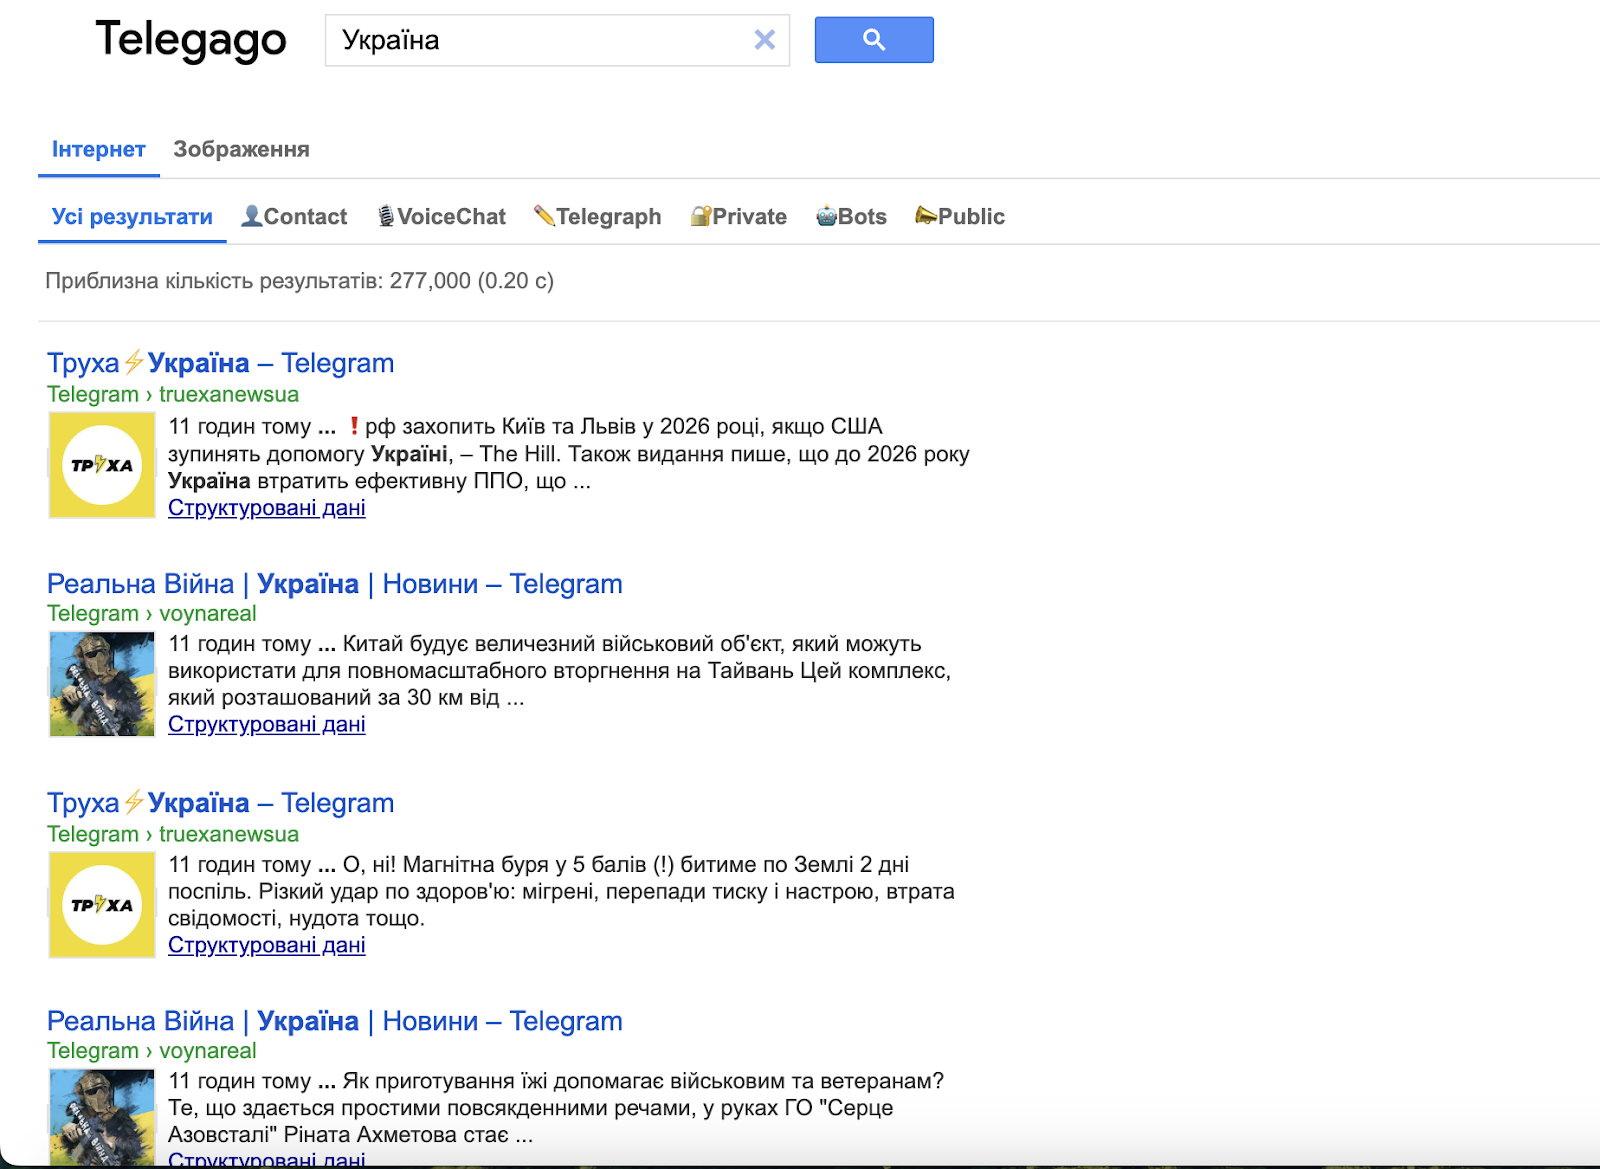Click Telegram › truexanewsua above the Магнітна буря snippet
Image resolution: width=1600 pixels, height=1169 pixels.
point(173,834)
